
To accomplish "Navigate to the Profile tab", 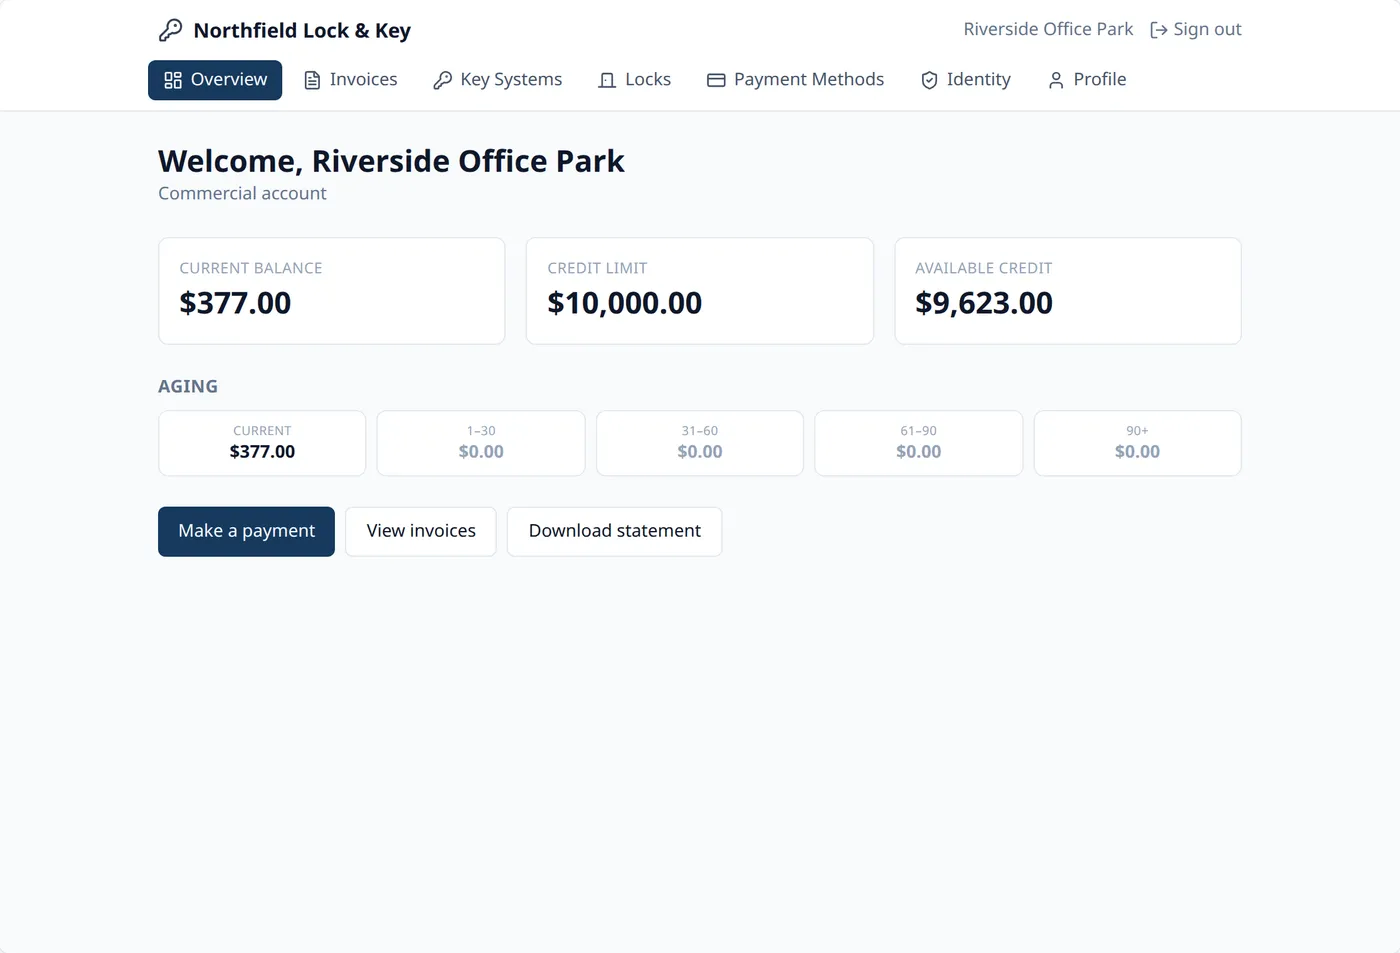I will [x=1086, y=80].
